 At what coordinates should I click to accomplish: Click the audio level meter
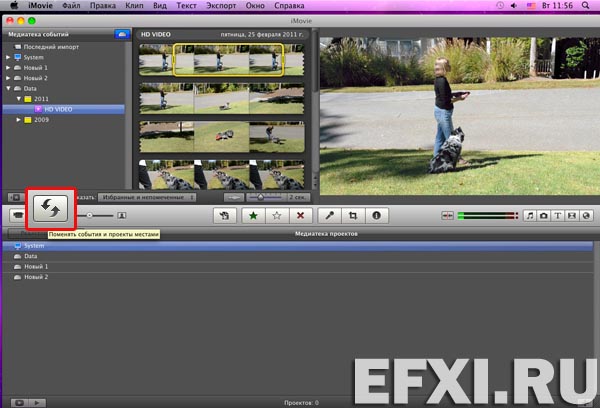click(488, 216)
